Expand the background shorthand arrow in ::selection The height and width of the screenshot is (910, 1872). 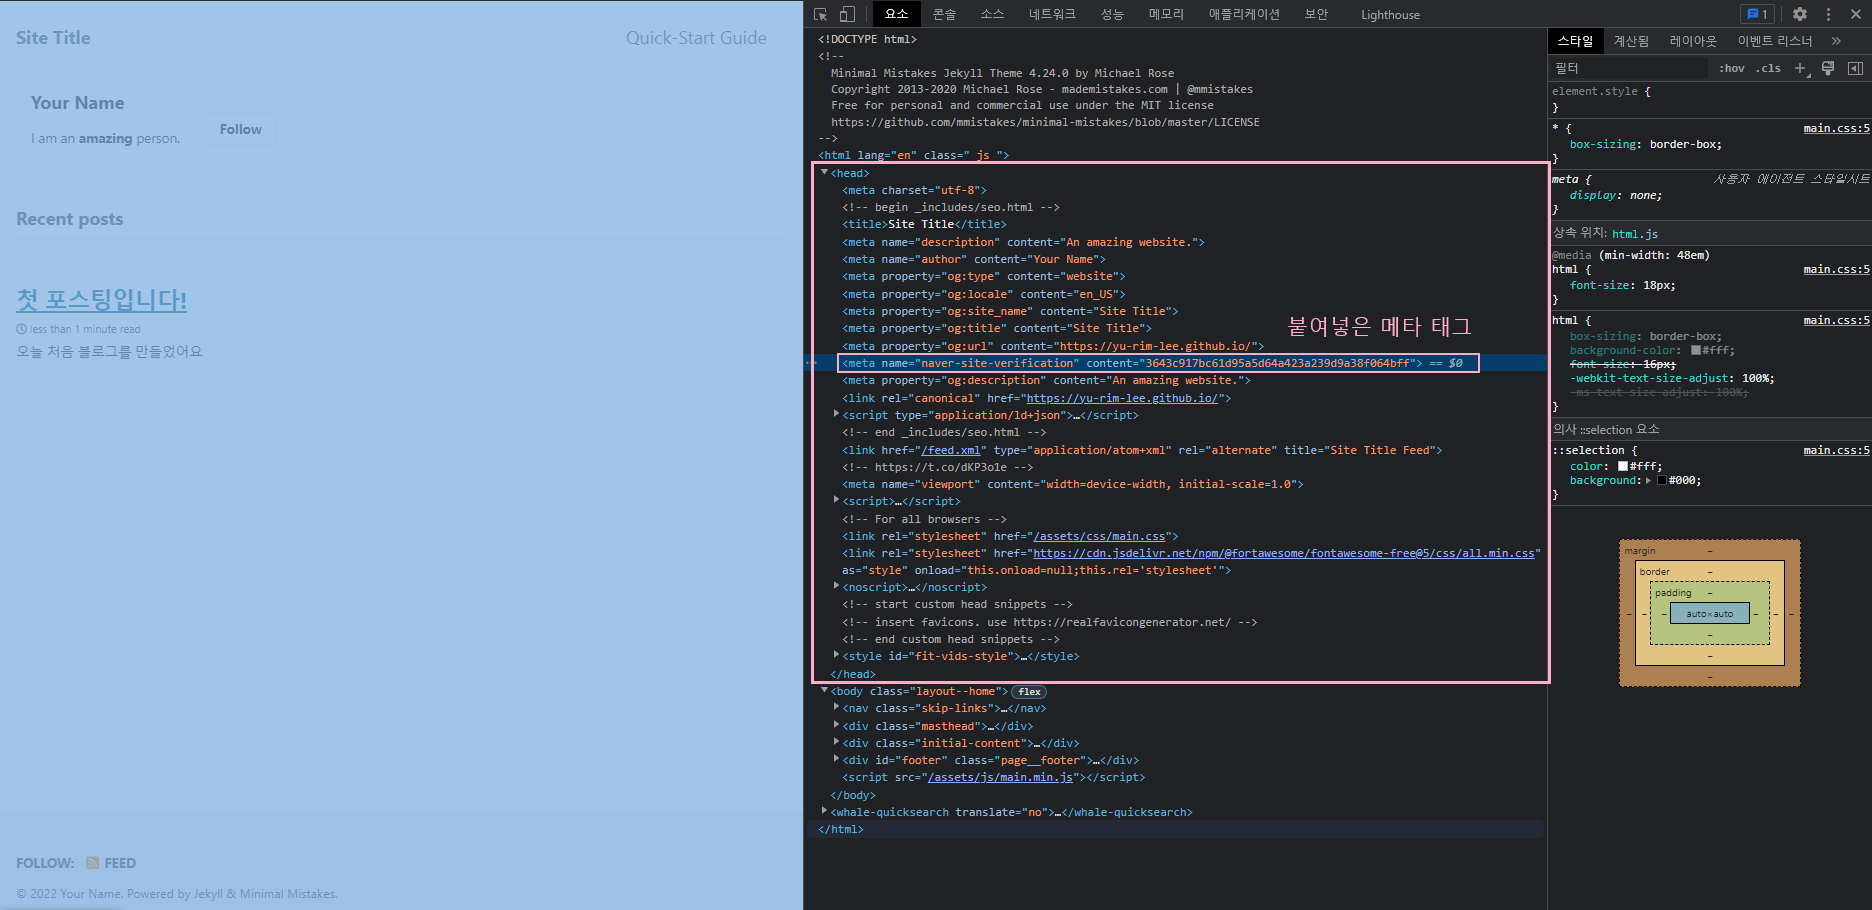pyautogui.click(x=1648, y=481)
